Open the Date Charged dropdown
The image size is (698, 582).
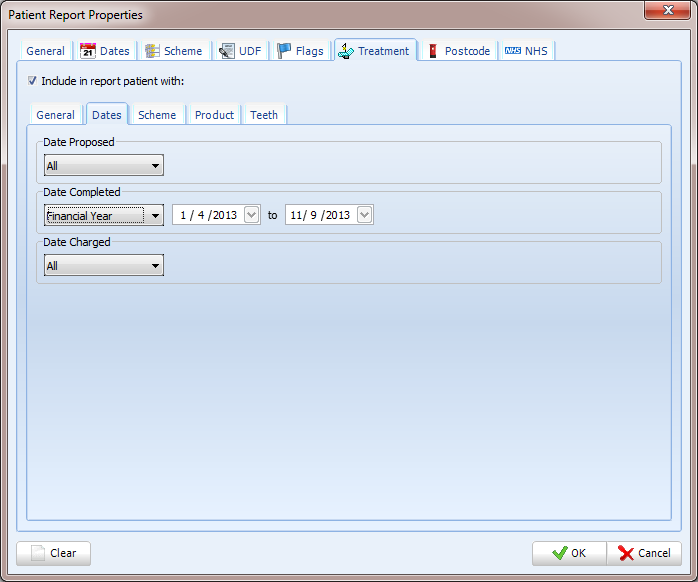104,265
